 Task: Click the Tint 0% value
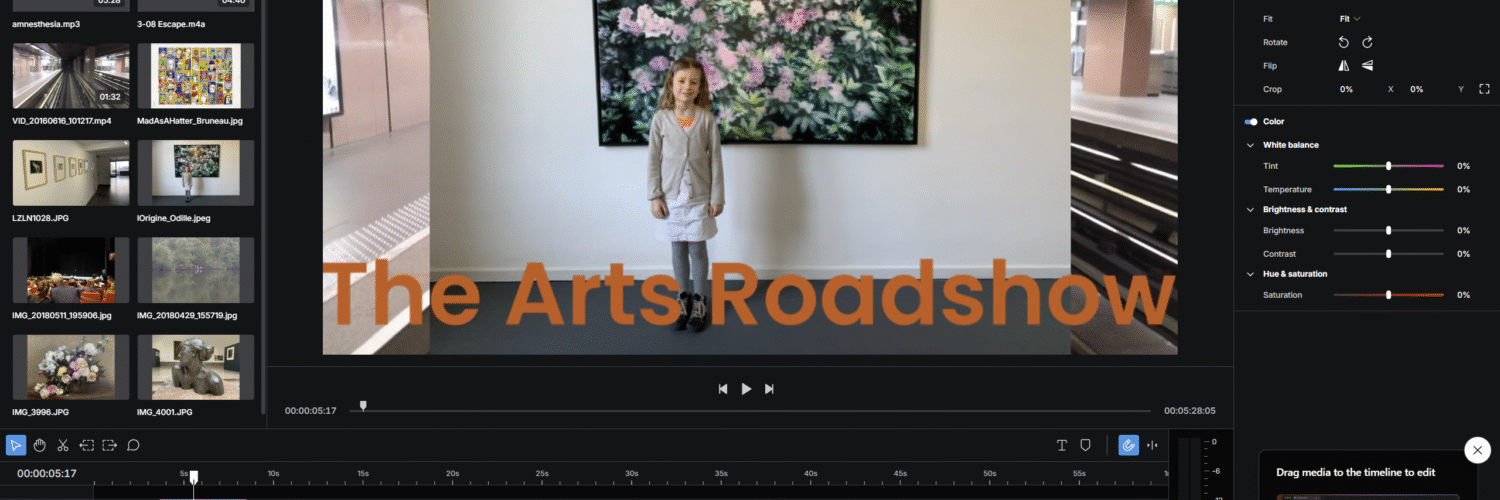click(x=1463, y=166)
